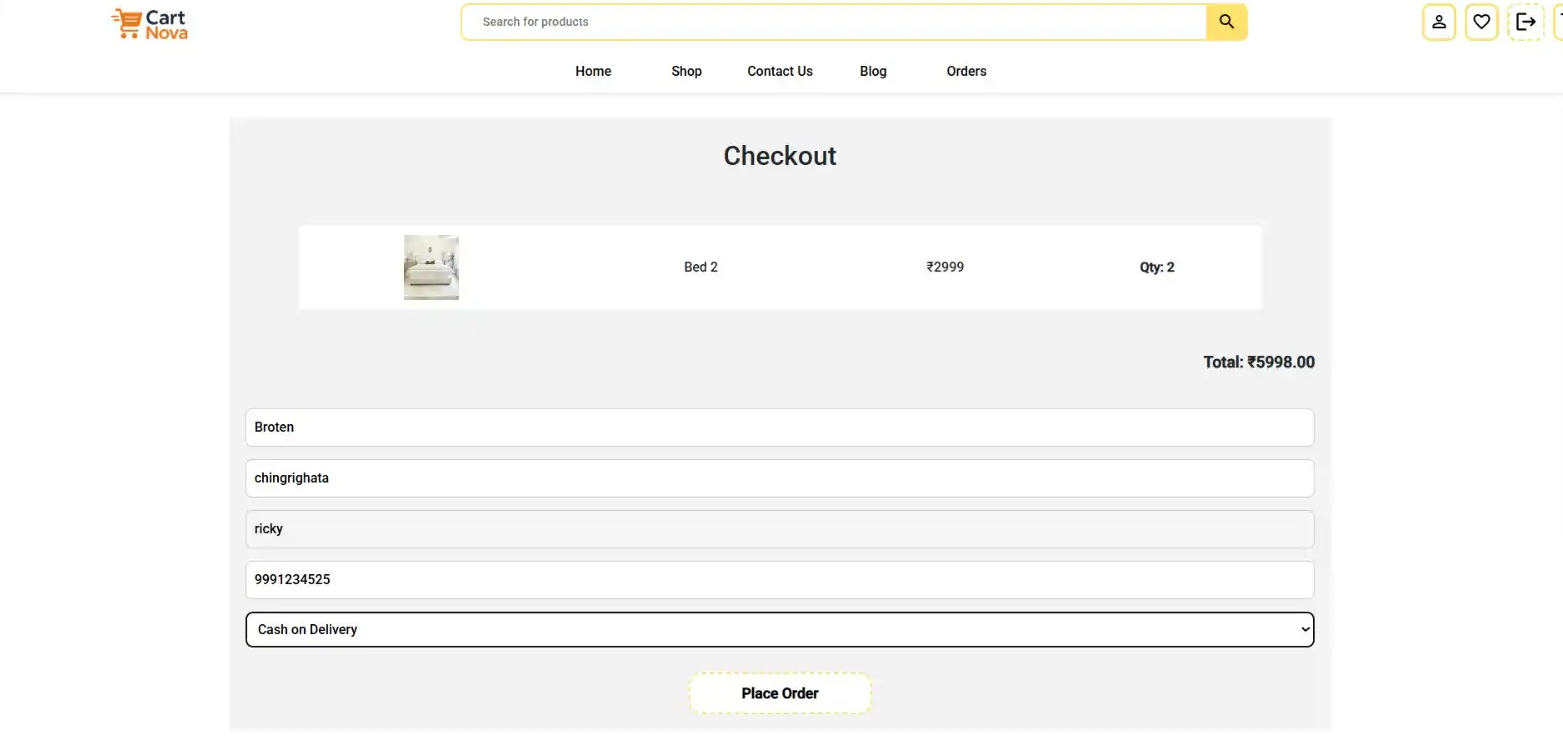1563x736 pixels.
Task: Expand the Cash on Delivery payment dropdown
Action: pyautogui.click(x=779, y=630)
